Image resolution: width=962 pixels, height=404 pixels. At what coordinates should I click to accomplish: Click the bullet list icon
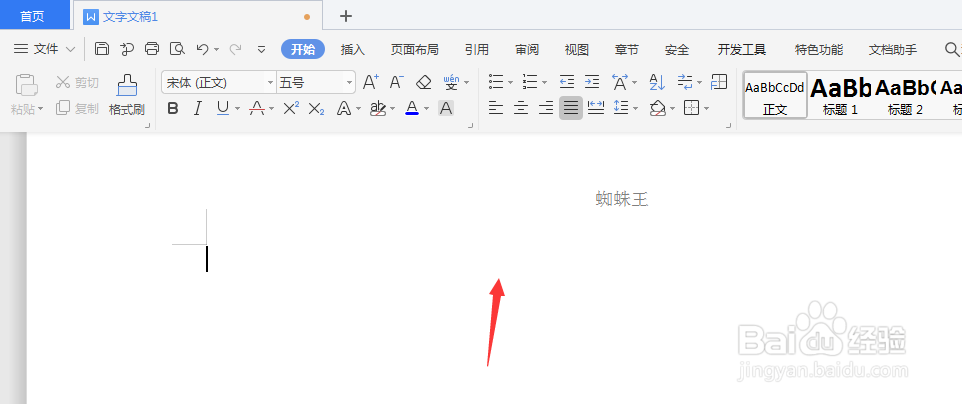point(496,81)
